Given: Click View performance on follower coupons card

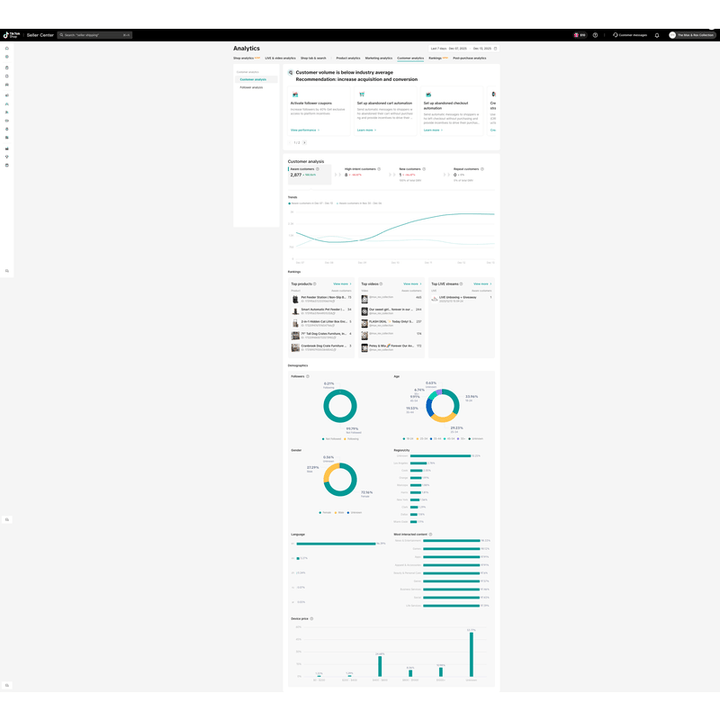Looking at the screenshot, I should pyautogui.click(x=304, y=130).
